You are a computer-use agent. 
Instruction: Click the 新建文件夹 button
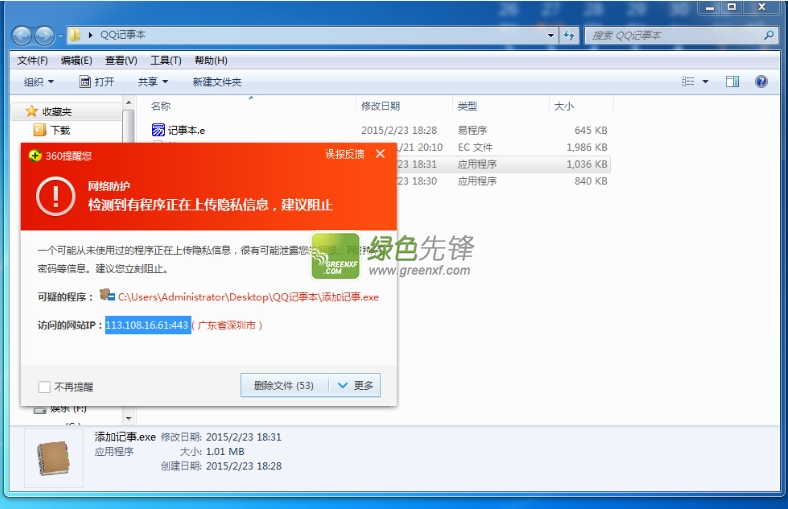point(217,81)
